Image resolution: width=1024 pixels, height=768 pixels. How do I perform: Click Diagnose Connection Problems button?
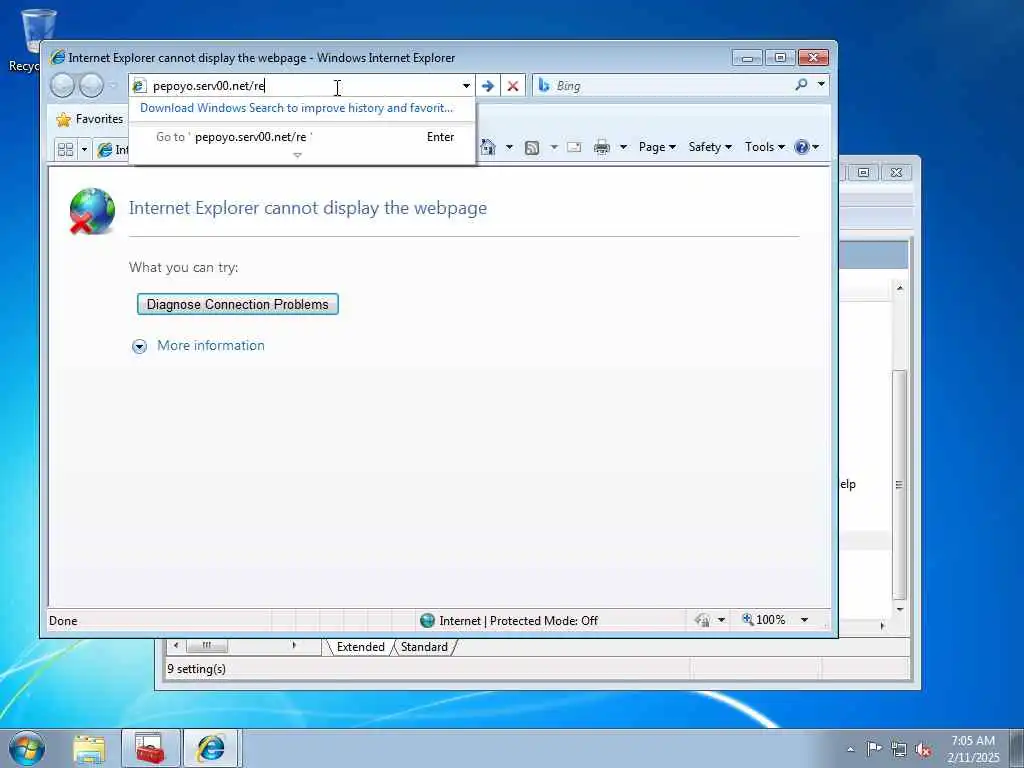tap(238, 304)
